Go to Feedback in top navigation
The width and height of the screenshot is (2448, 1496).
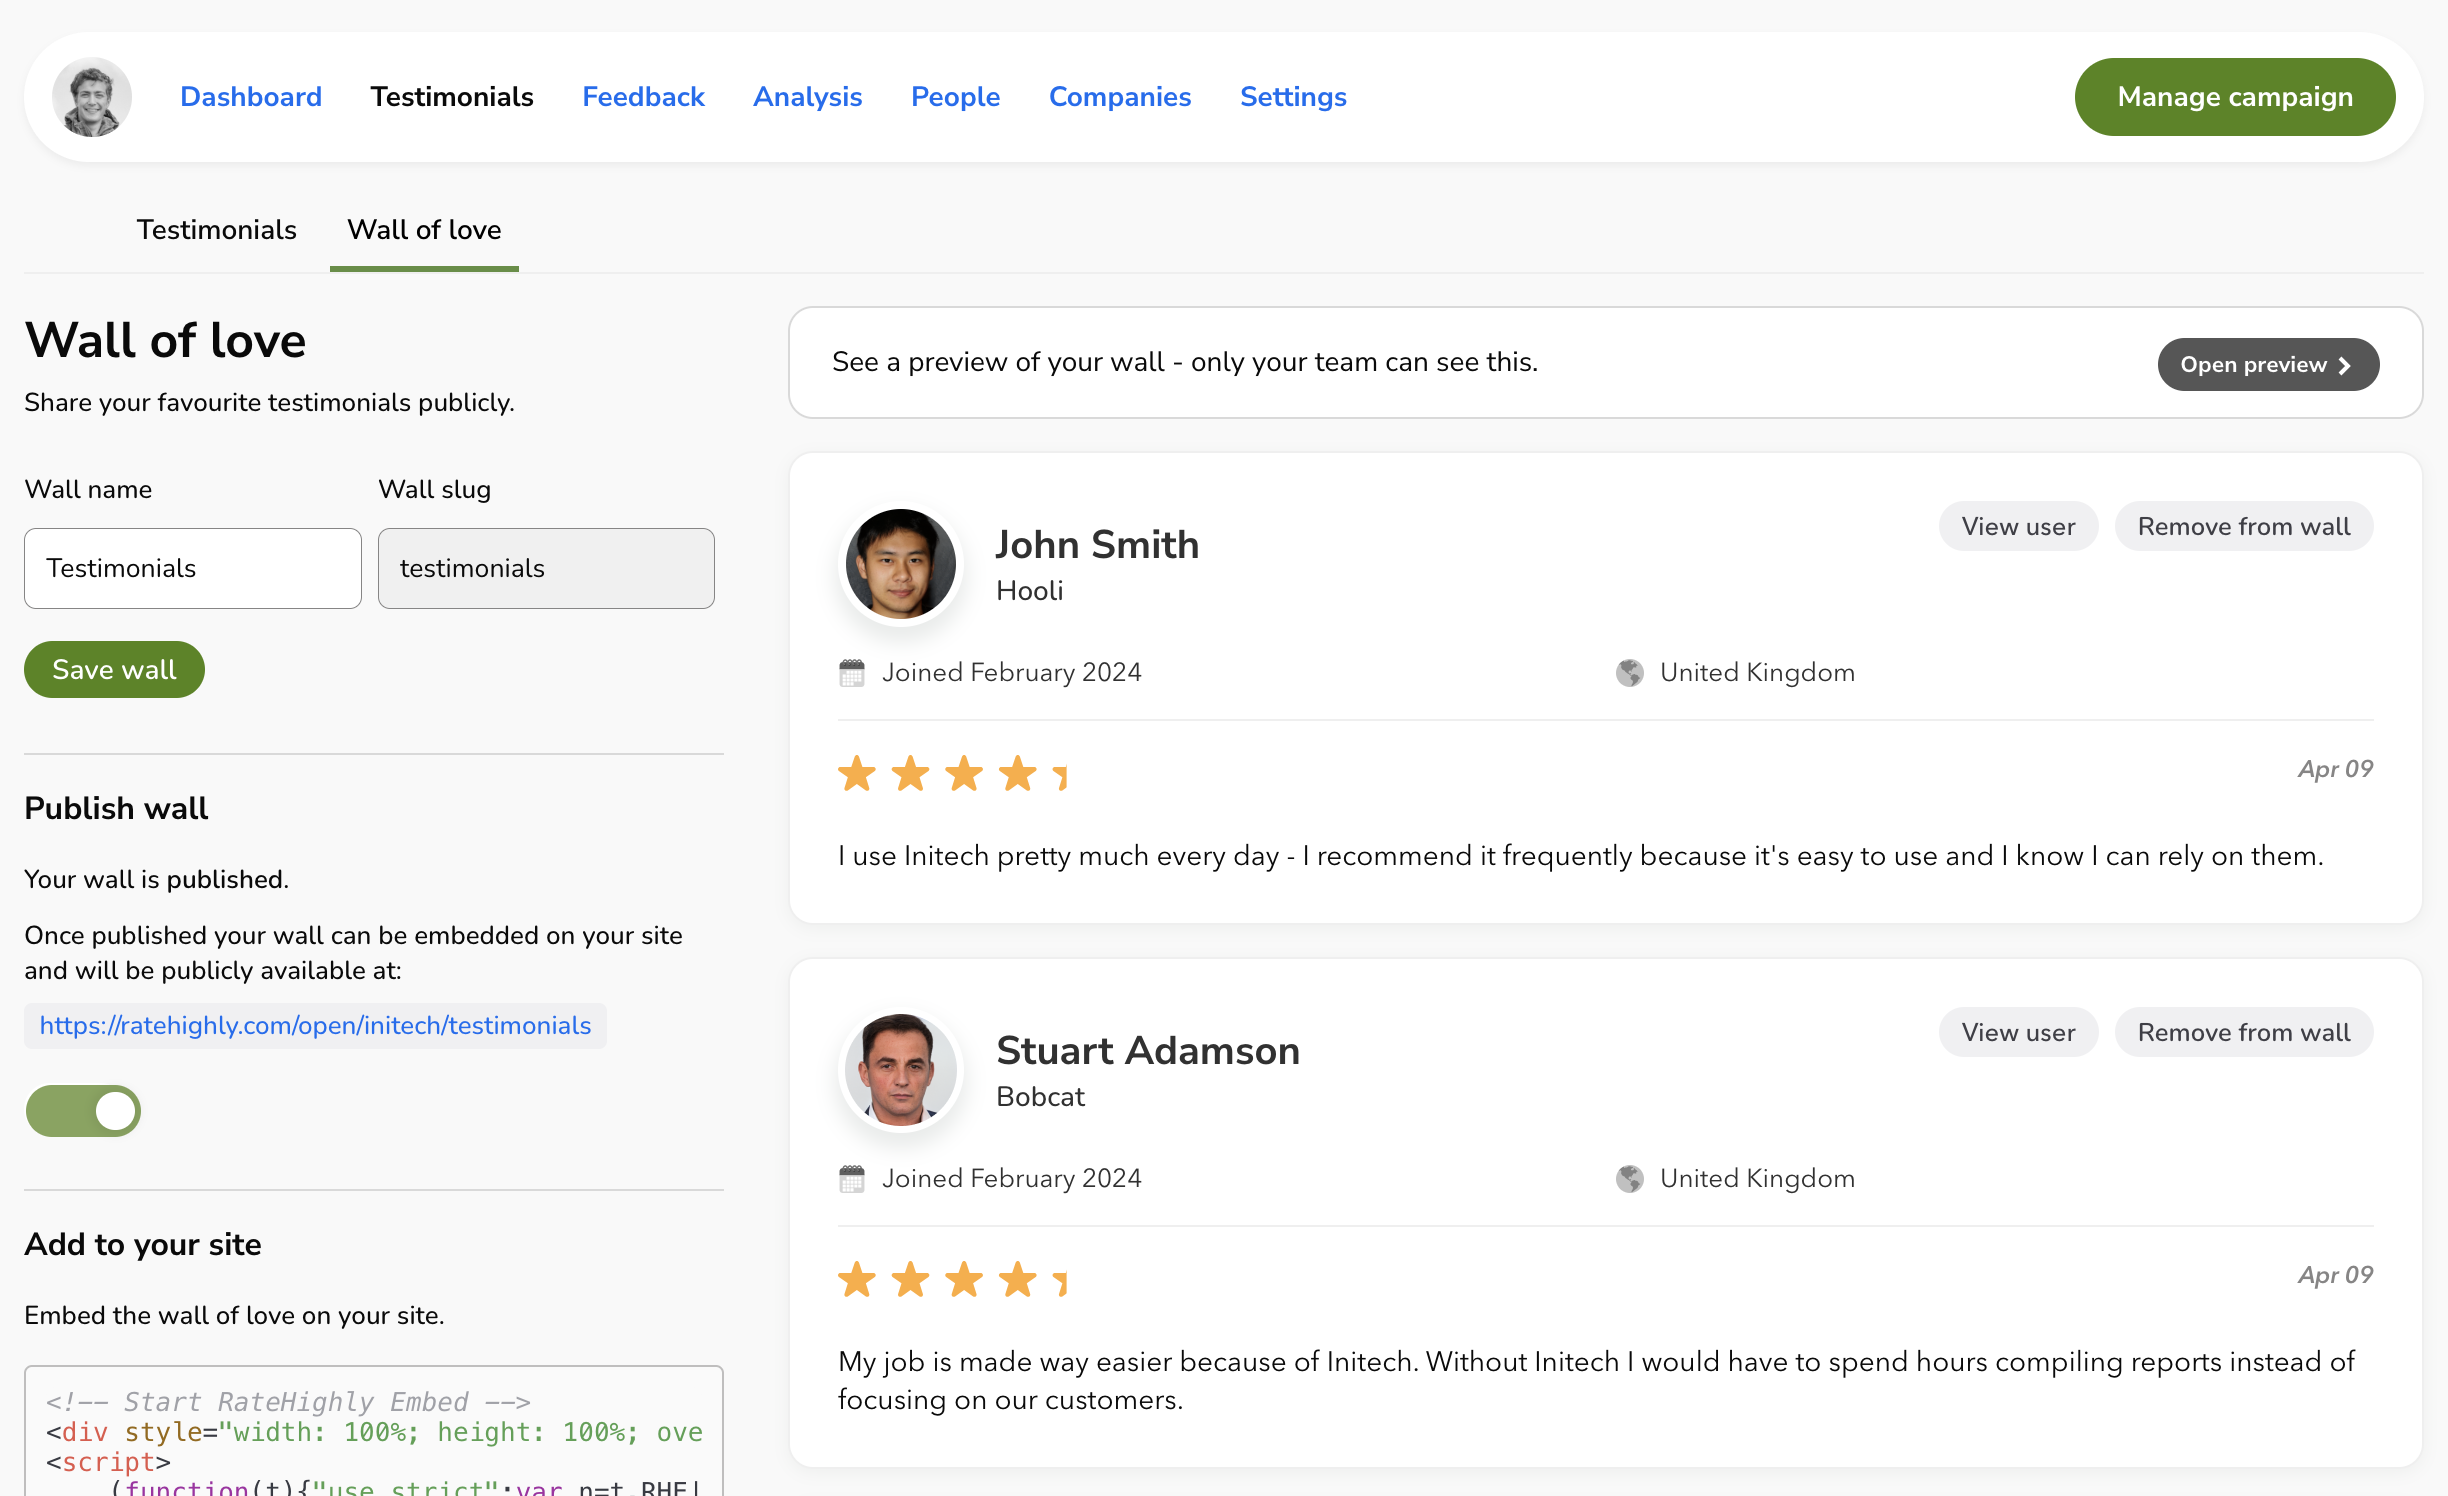pos(643,97)
